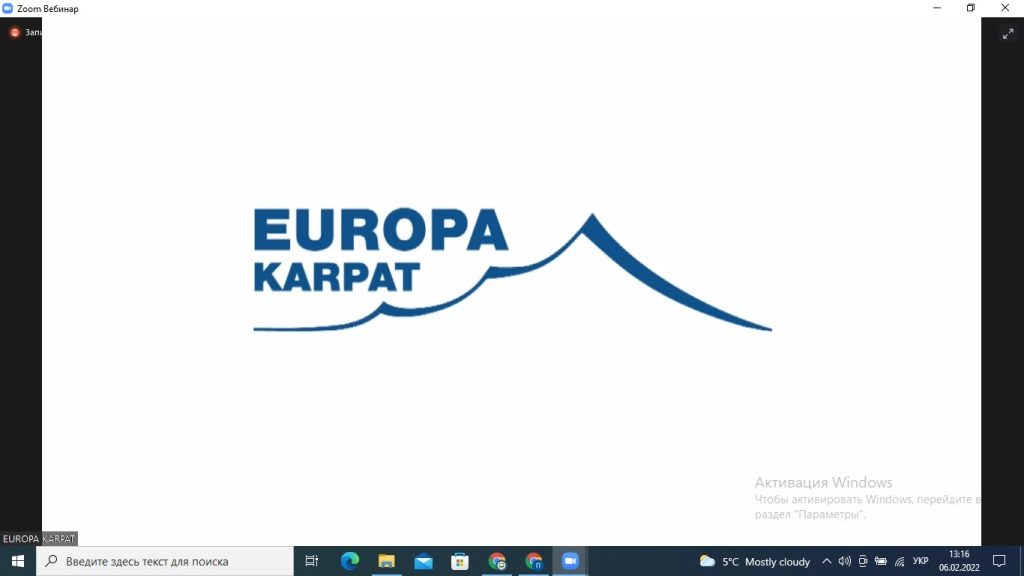Launch the Microsoft Store
This screenshot has height=576, width=1024.
[459, 561]
